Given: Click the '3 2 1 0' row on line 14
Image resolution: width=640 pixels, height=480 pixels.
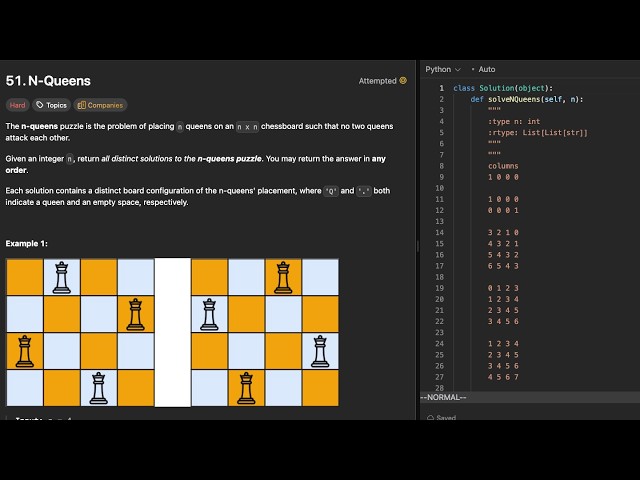Looking at the screenshot, I should tap(503, 233).
